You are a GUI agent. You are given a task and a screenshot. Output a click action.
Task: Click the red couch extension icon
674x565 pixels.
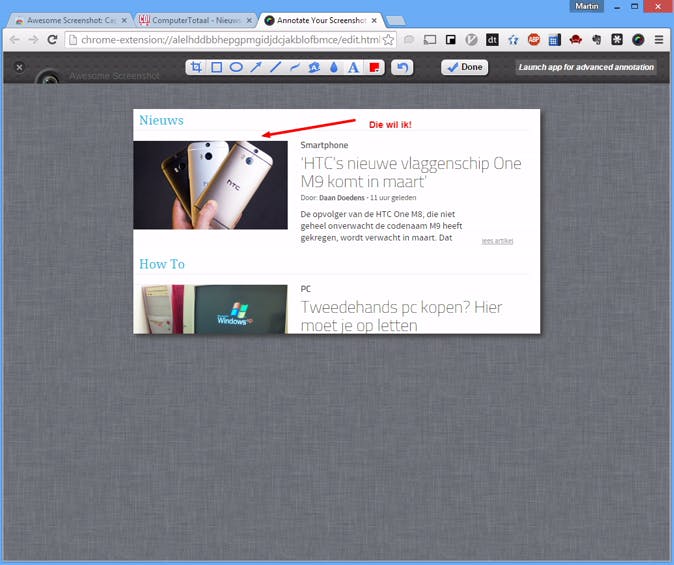click(x=576, y=40)
